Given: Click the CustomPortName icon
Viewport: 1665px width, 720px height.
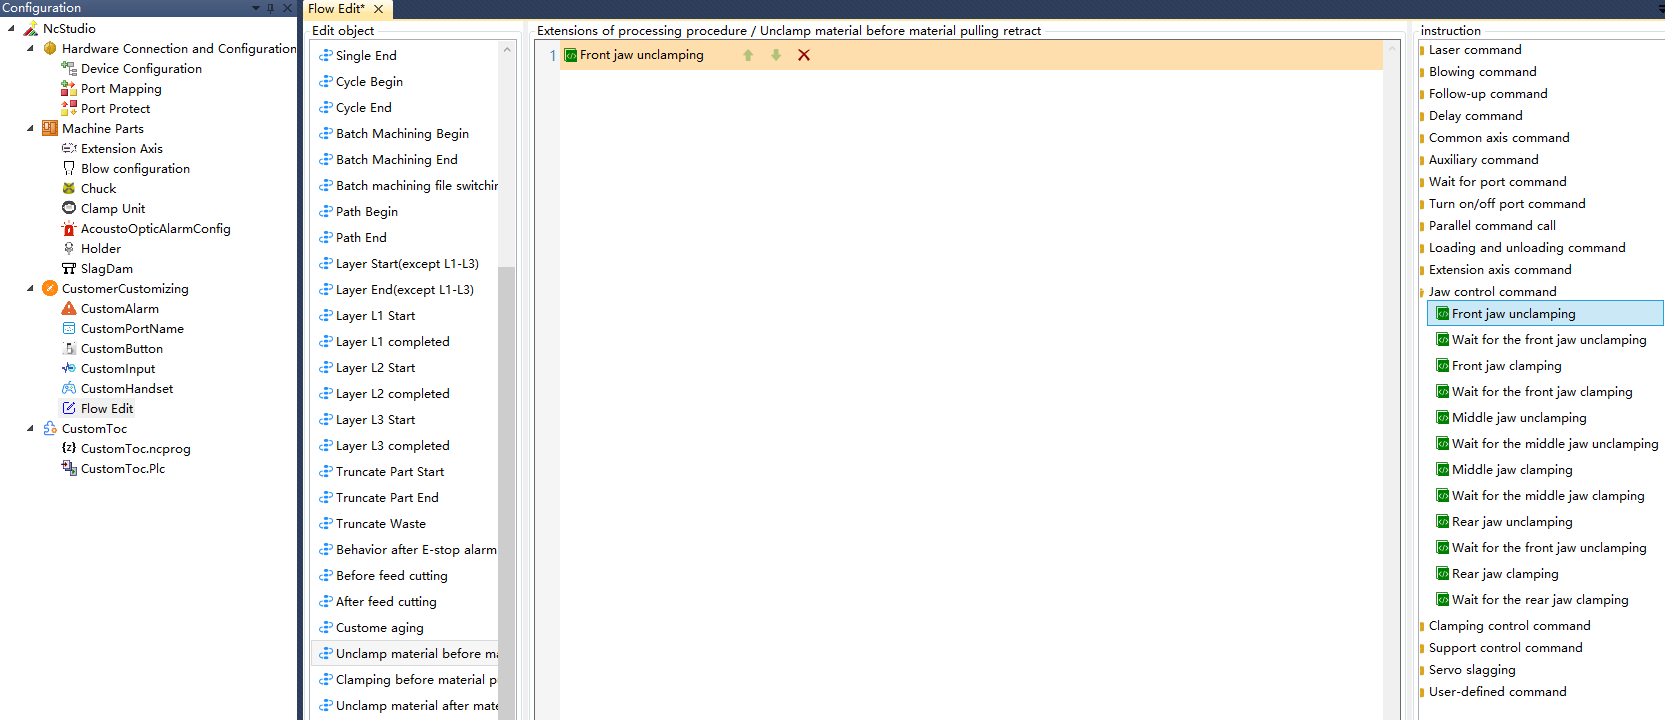Looking at the screenshot, I should point(69,329).
